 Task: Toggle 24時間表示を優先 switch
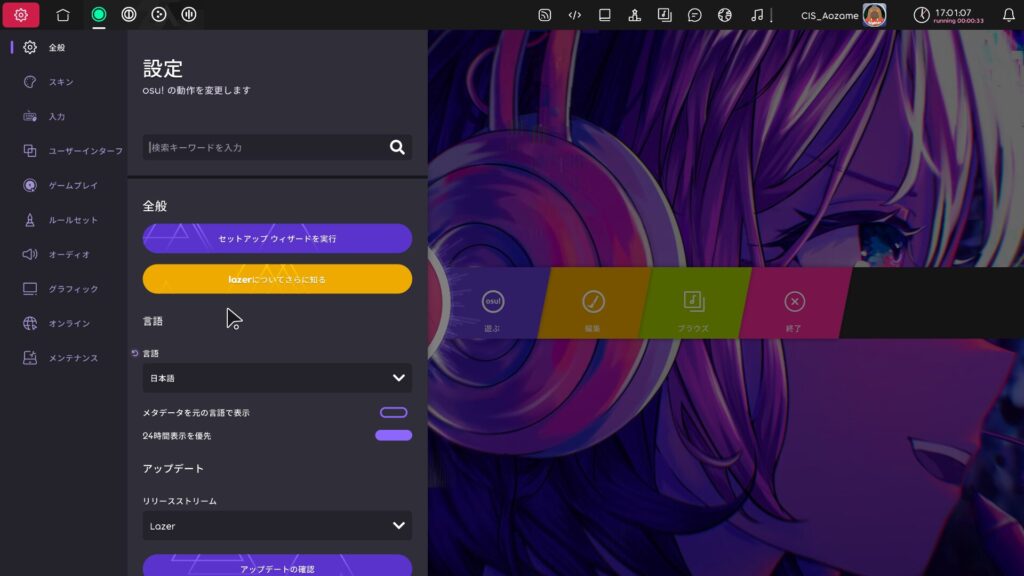(394, 436)
